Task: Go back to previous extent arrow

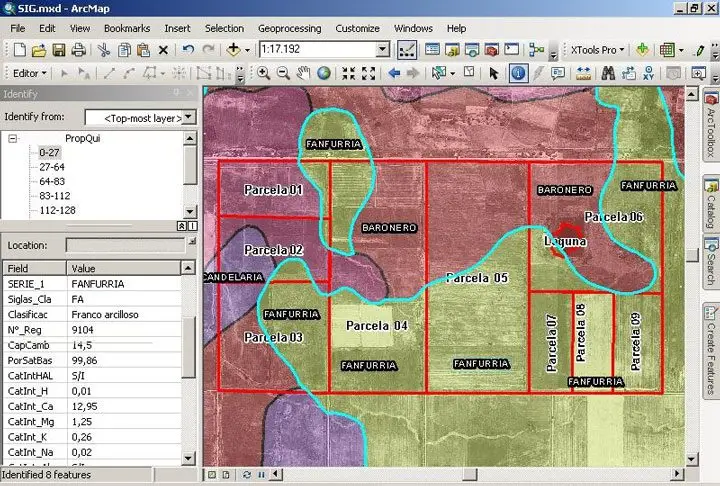Action: (393, 73)
